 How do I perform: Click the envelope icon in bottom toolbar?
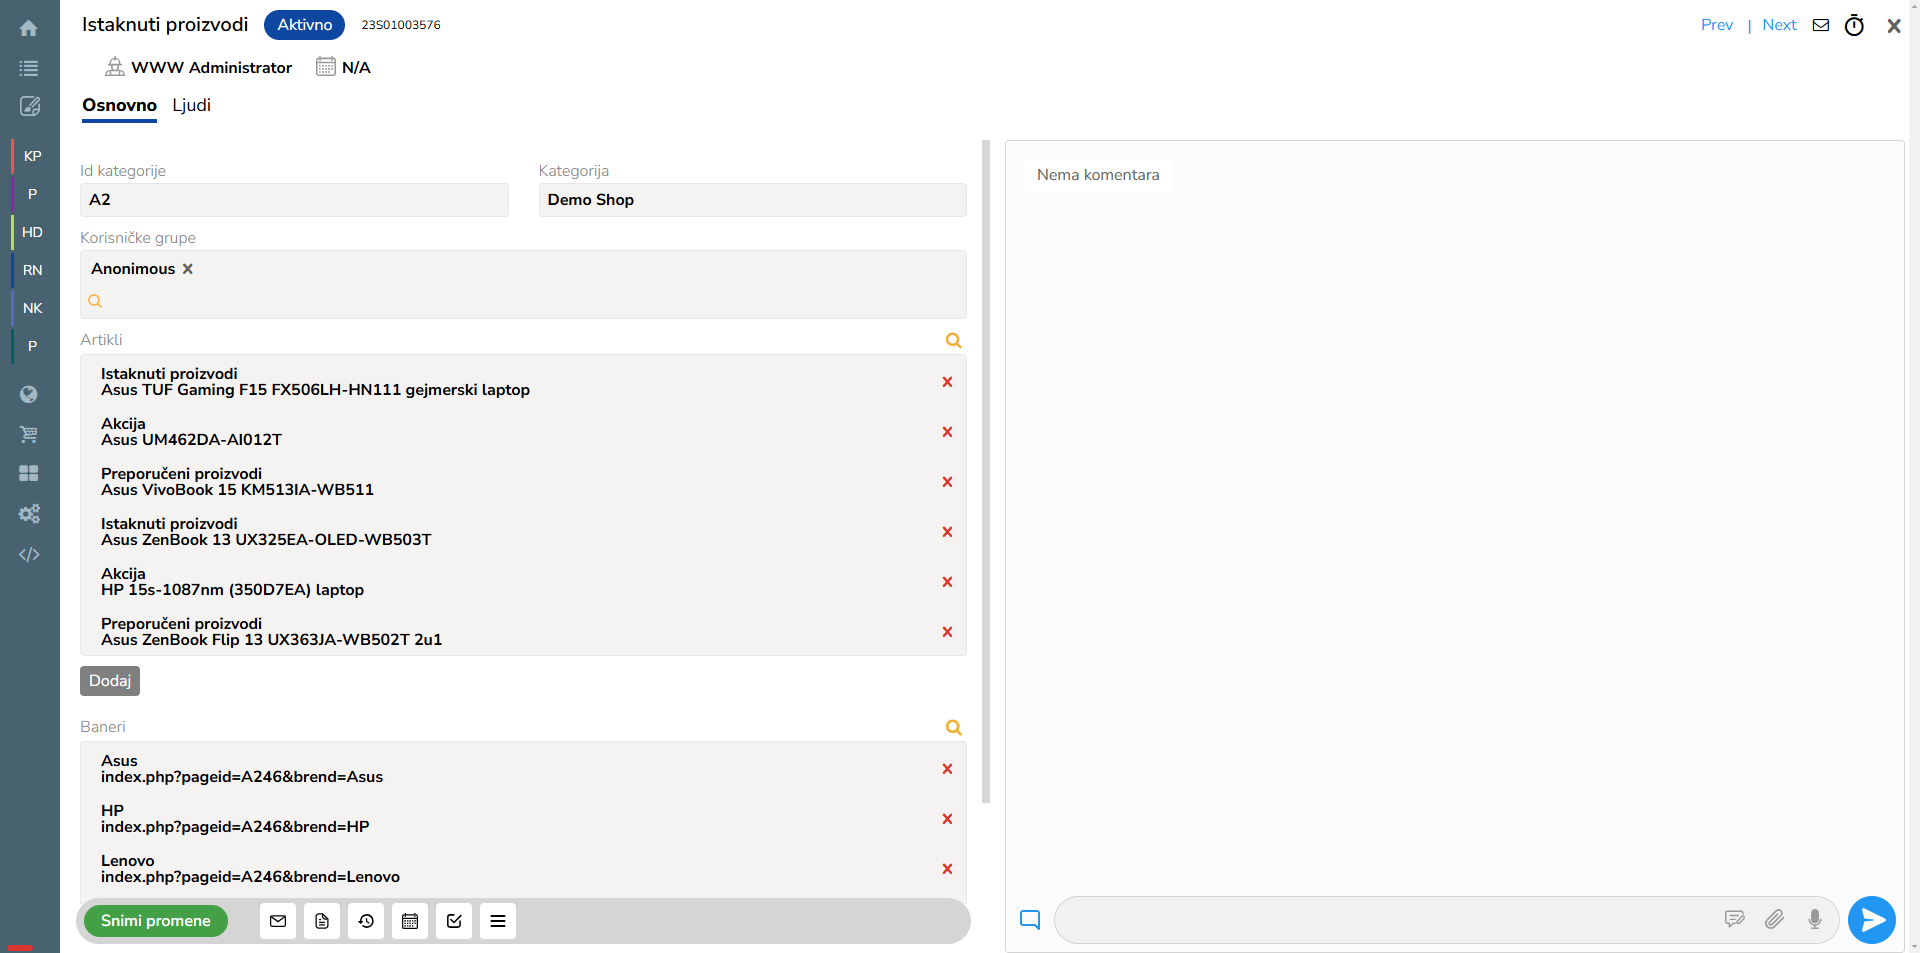pos(278,921)
